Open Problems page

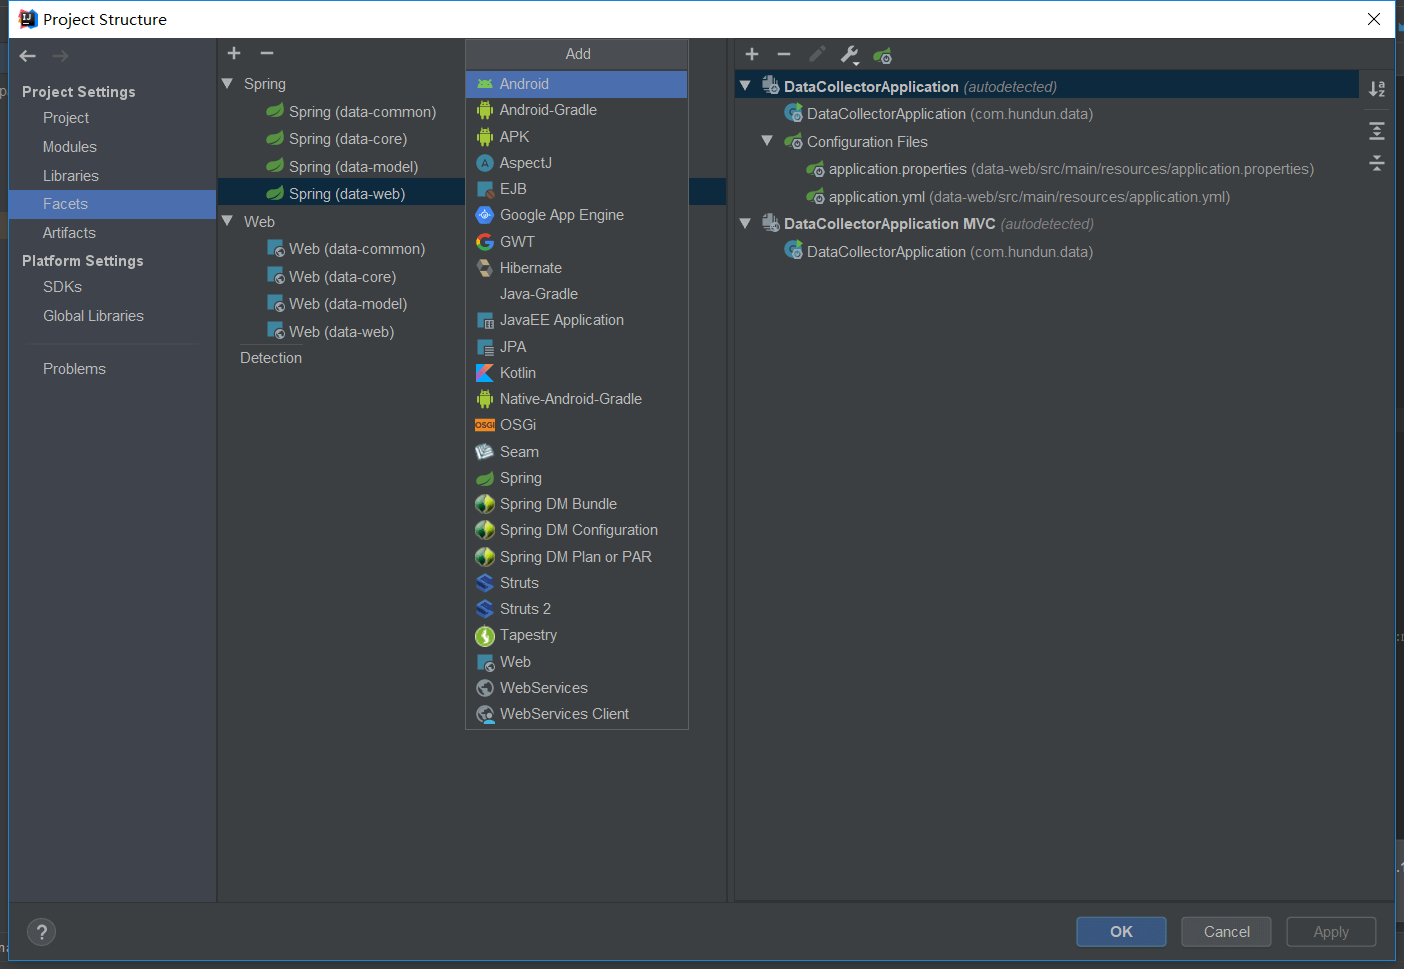[74, 369]
